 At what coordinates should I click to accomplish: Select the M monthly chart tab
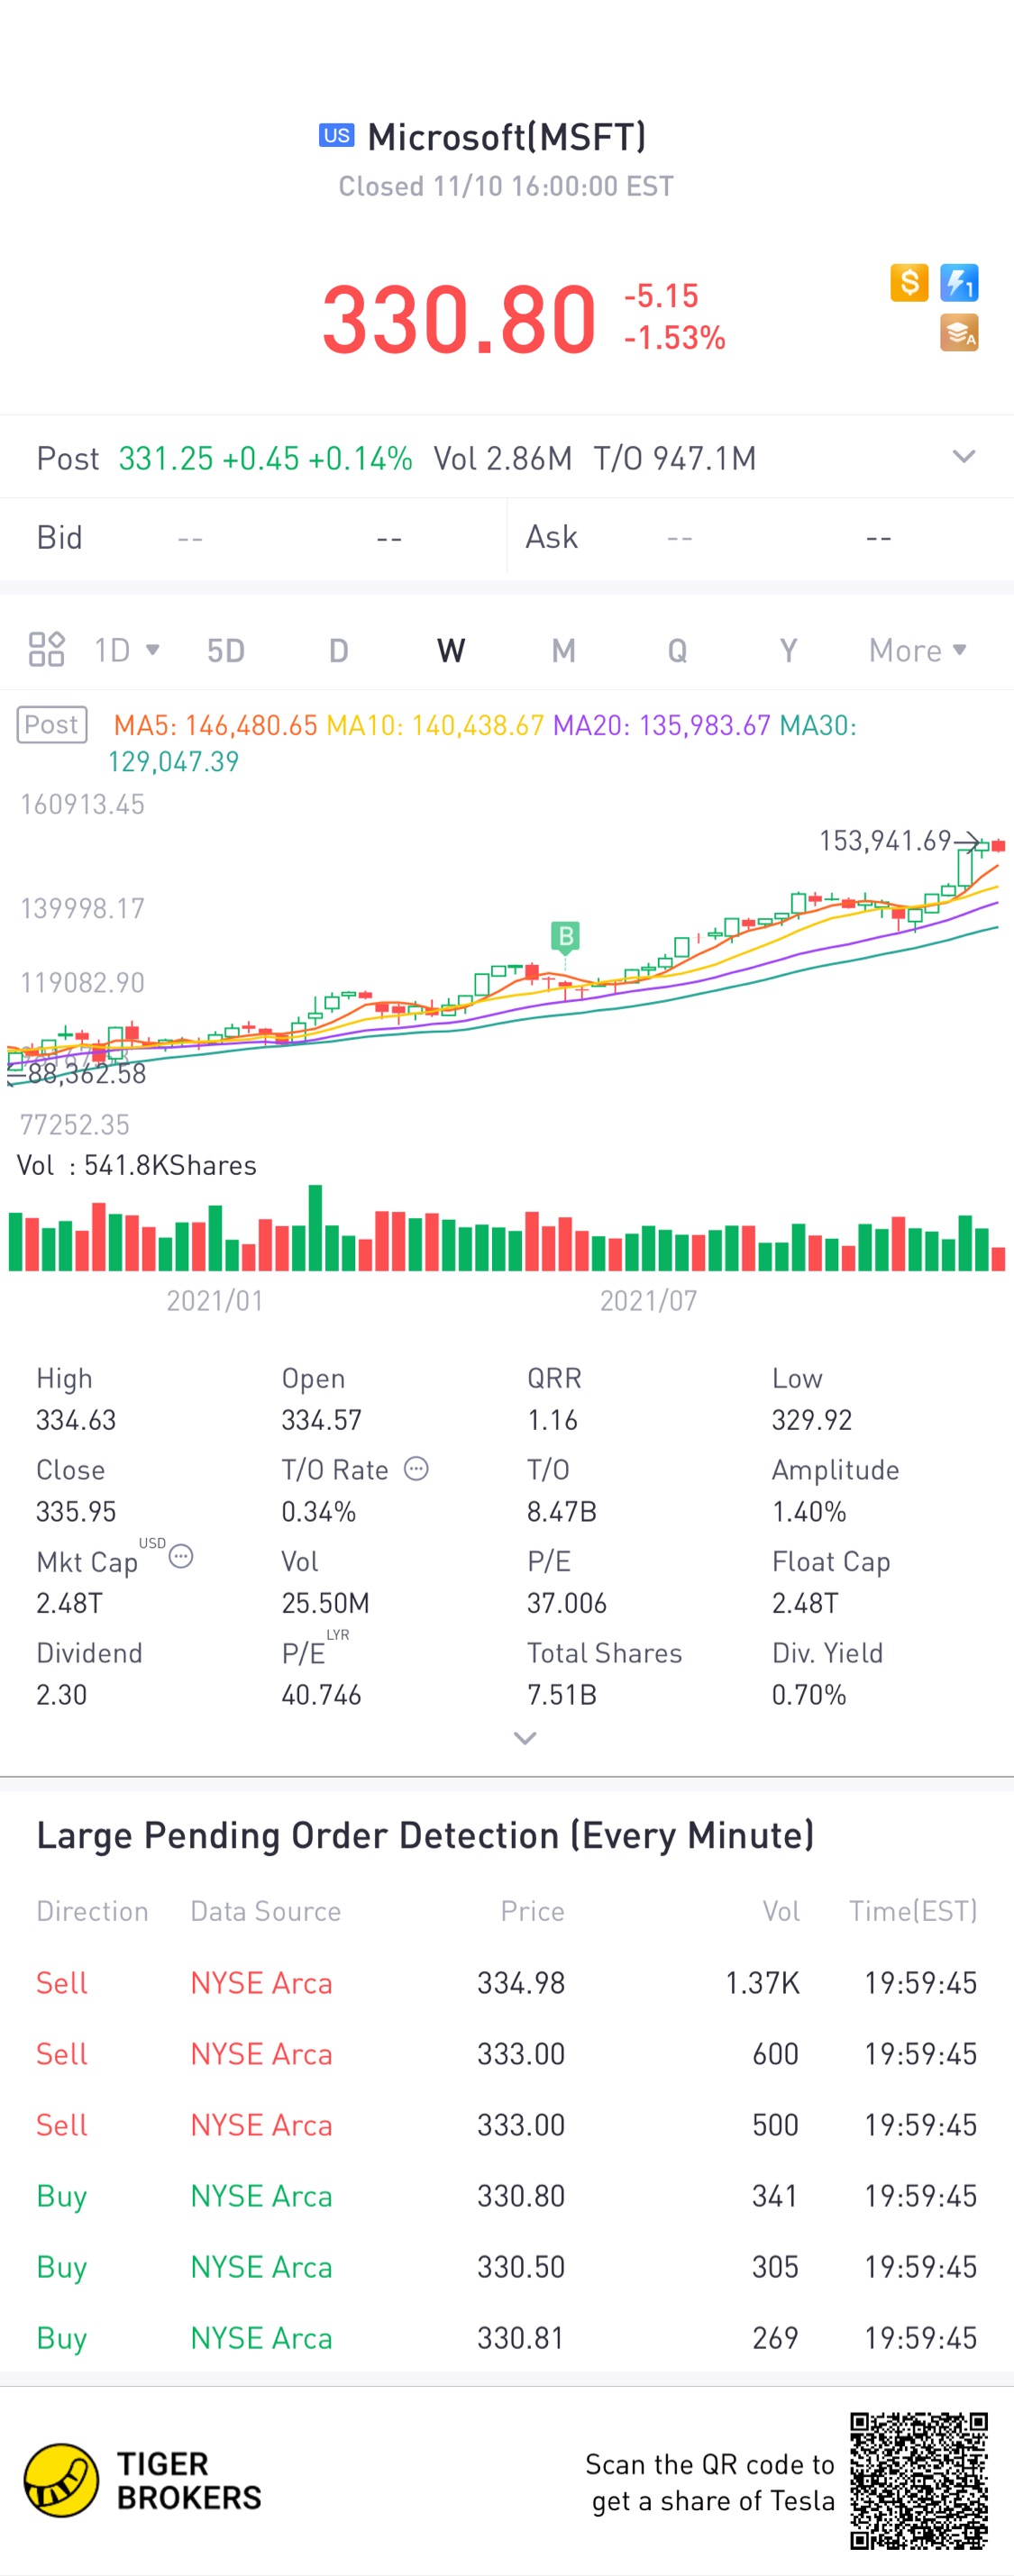coord(564,650)
